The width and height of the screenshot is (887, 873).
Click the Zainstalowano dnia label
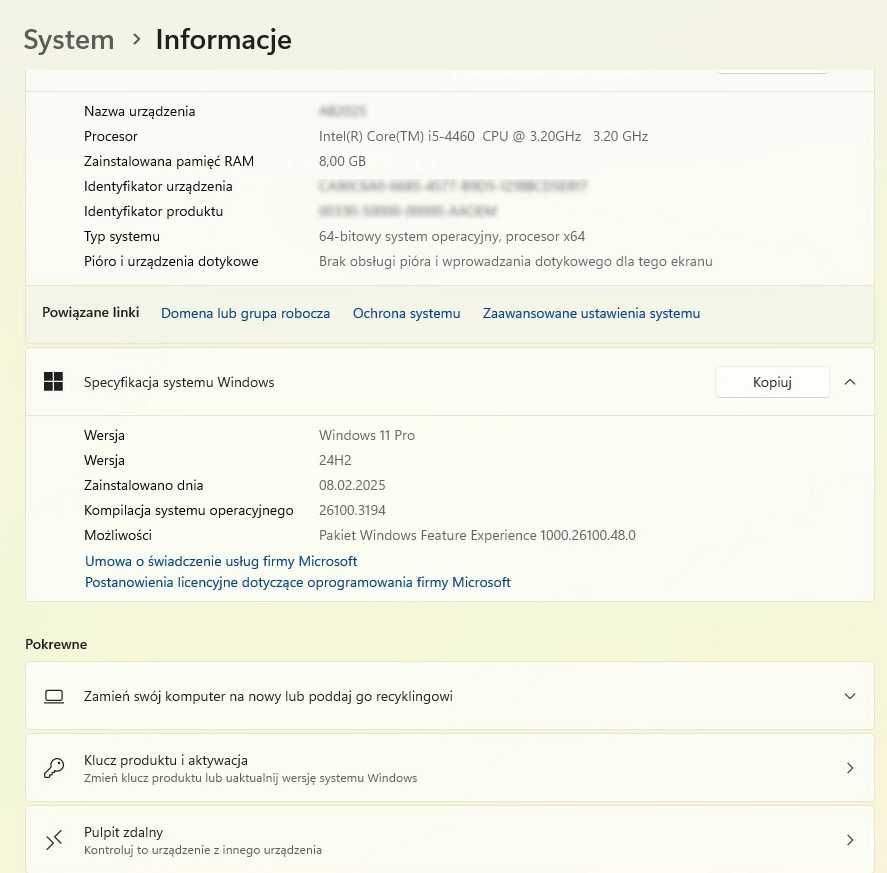(x=143, y=485)
